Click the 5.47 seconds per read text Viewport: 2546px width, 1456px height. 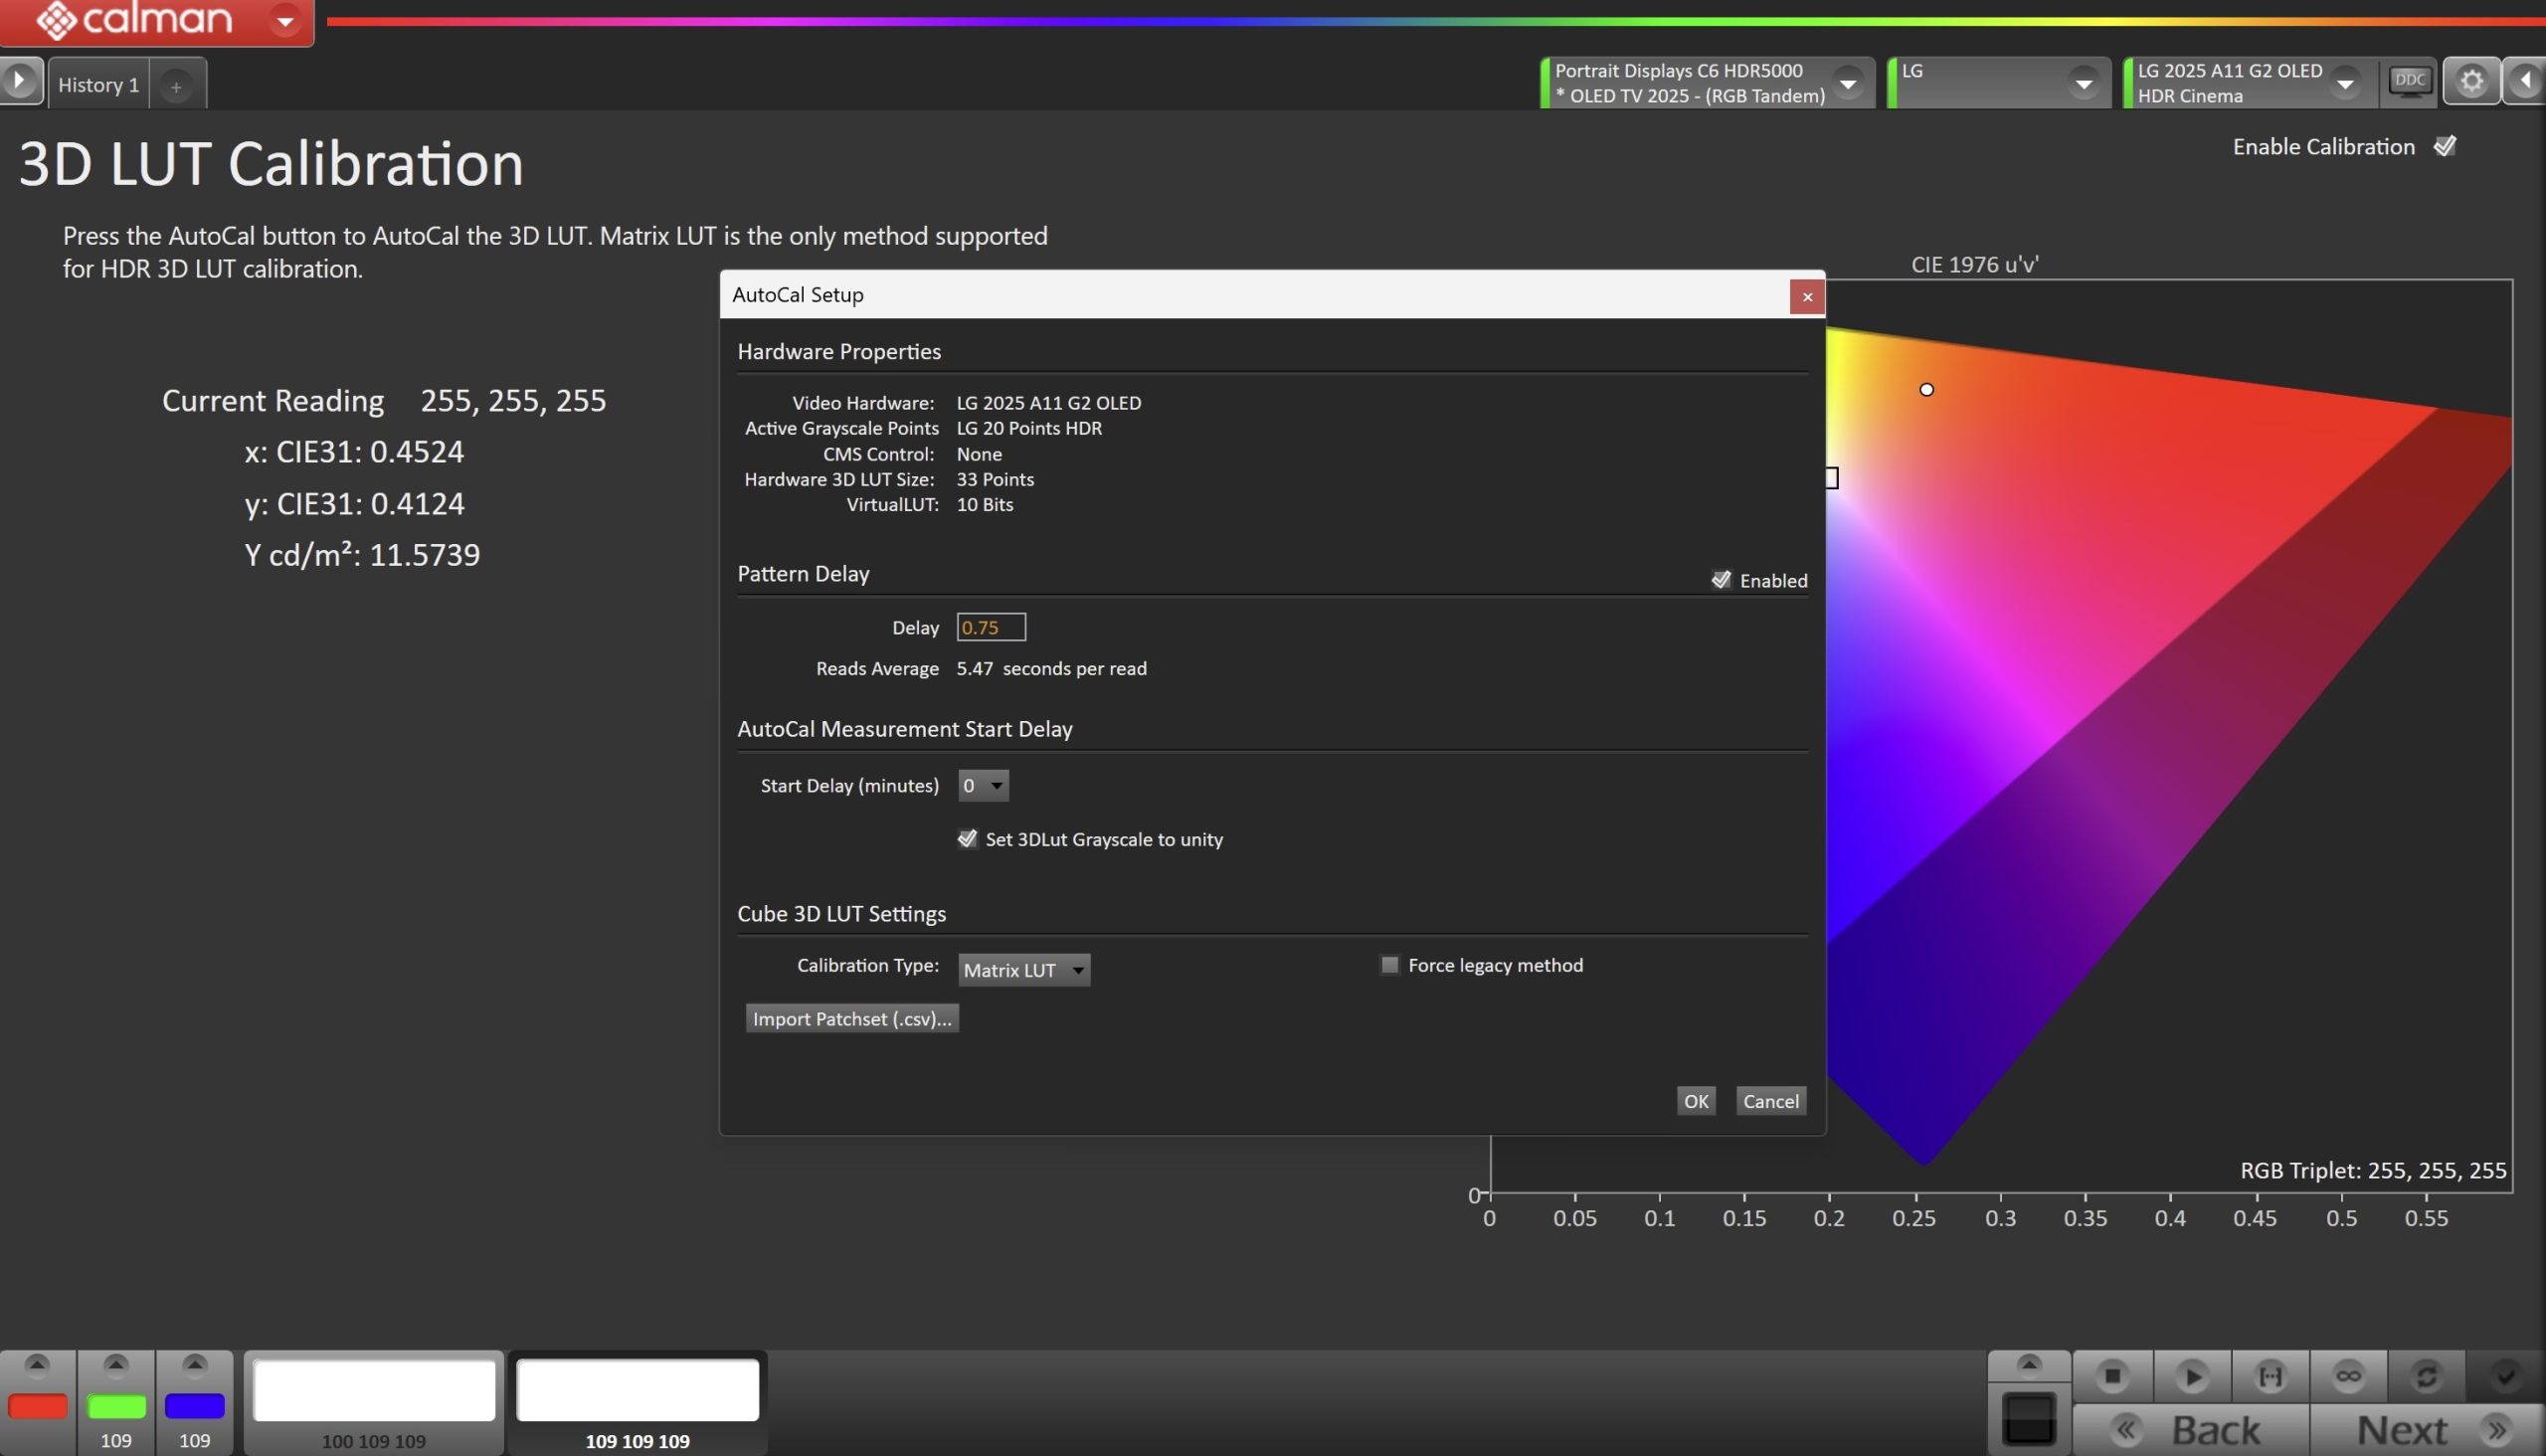1051,668
